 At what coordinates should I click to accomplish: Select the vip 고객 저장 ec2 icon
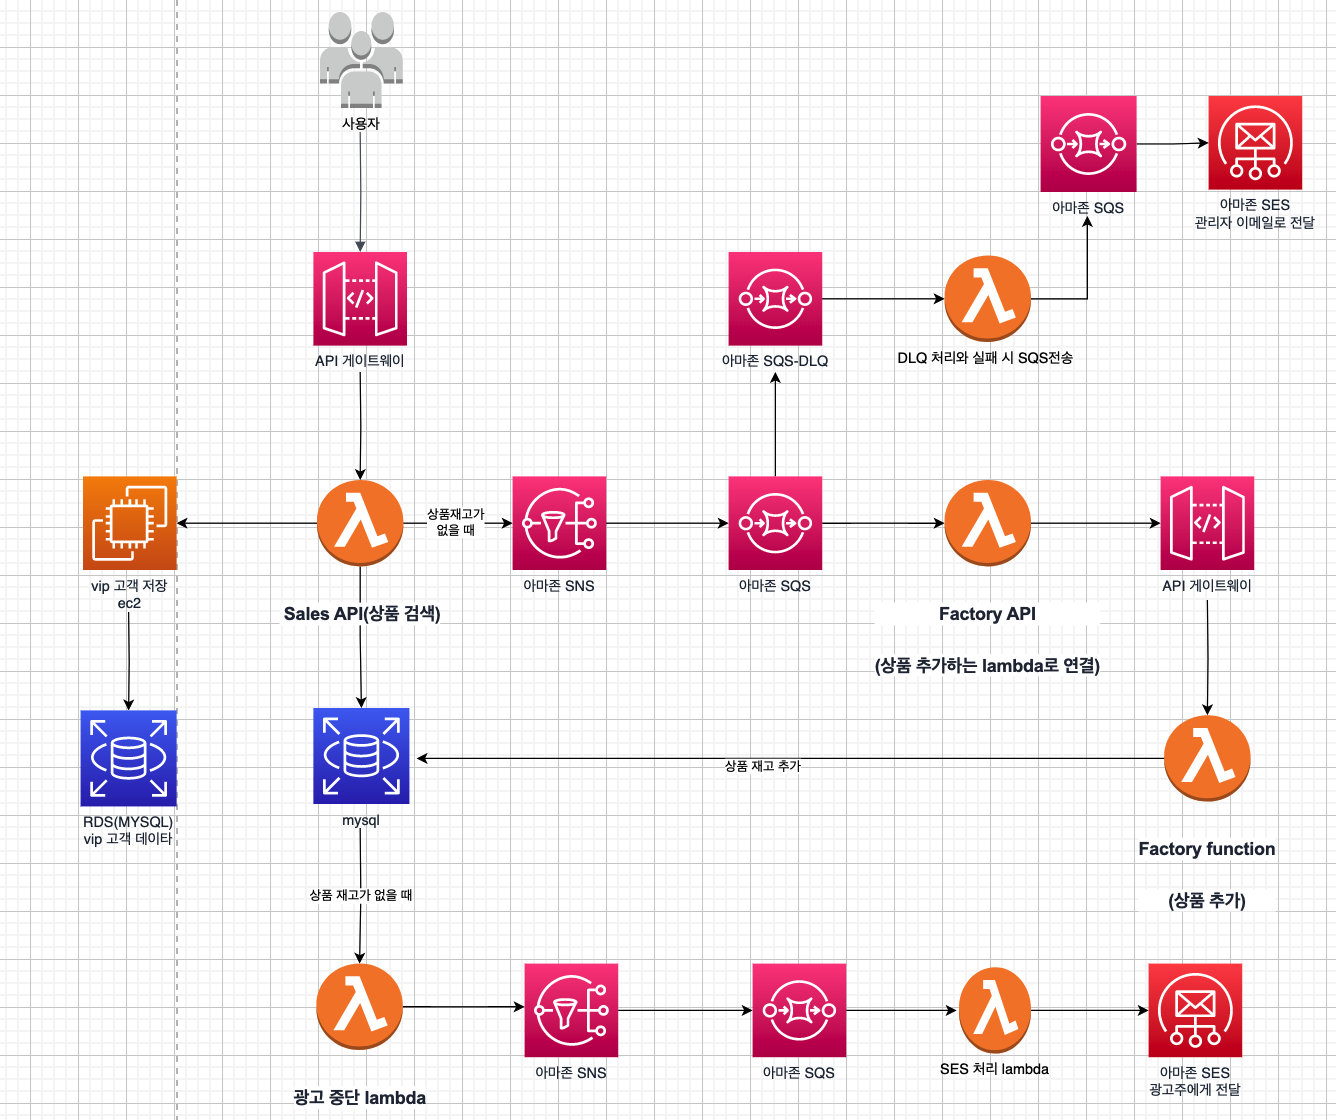click(130, 523)
